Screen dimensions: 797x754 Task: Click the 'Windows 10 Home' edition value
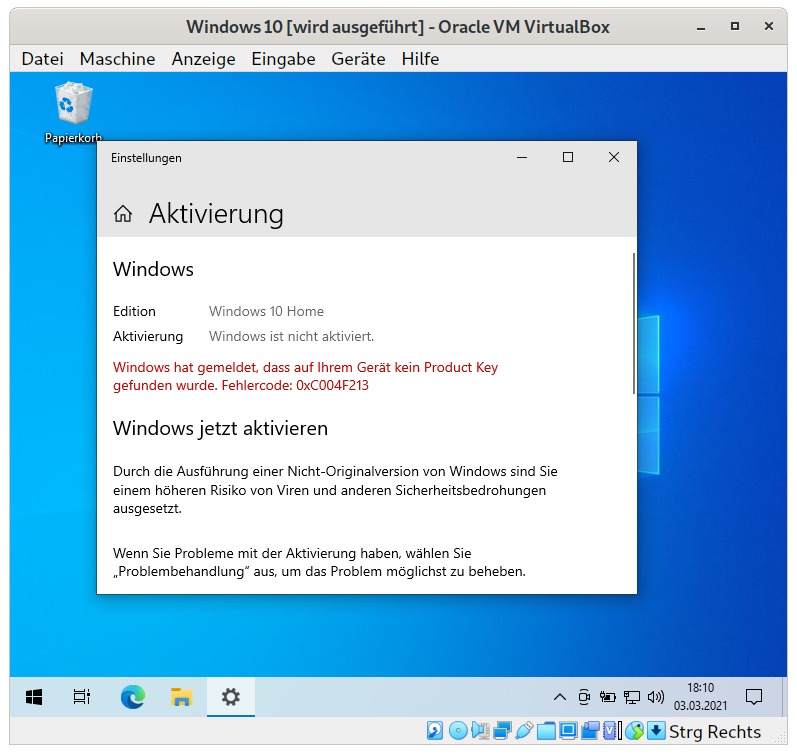pyautogui.click(x=266, y=311)
